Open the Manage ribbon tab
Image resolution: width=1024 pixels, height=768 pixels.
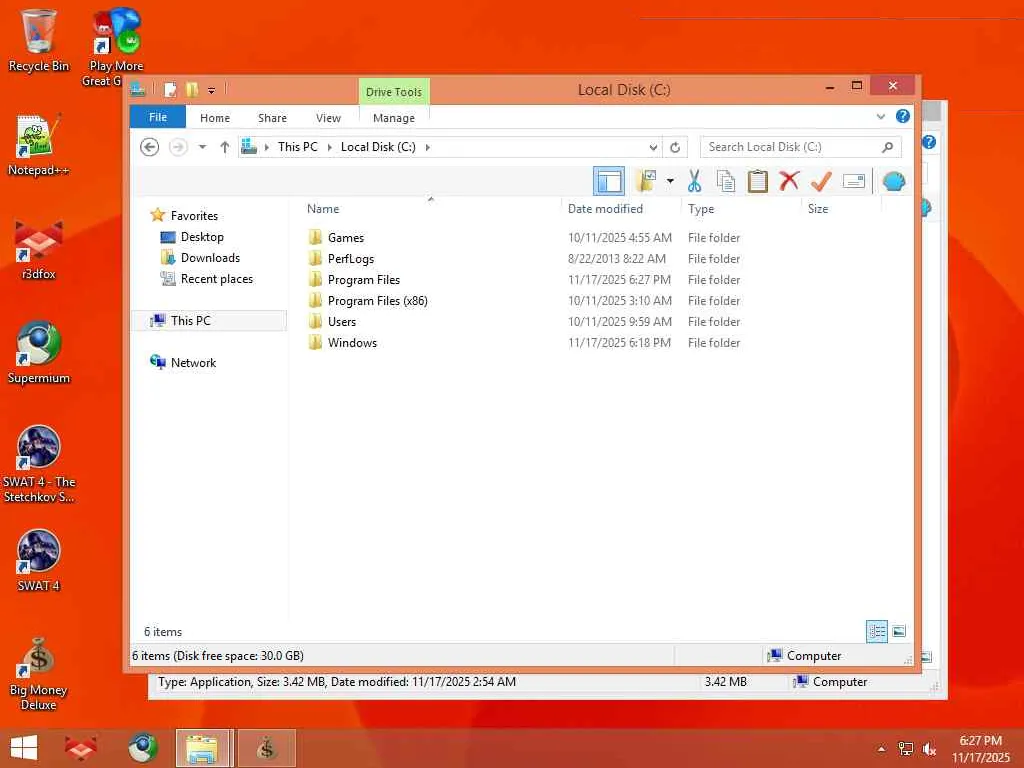point(394,118)
